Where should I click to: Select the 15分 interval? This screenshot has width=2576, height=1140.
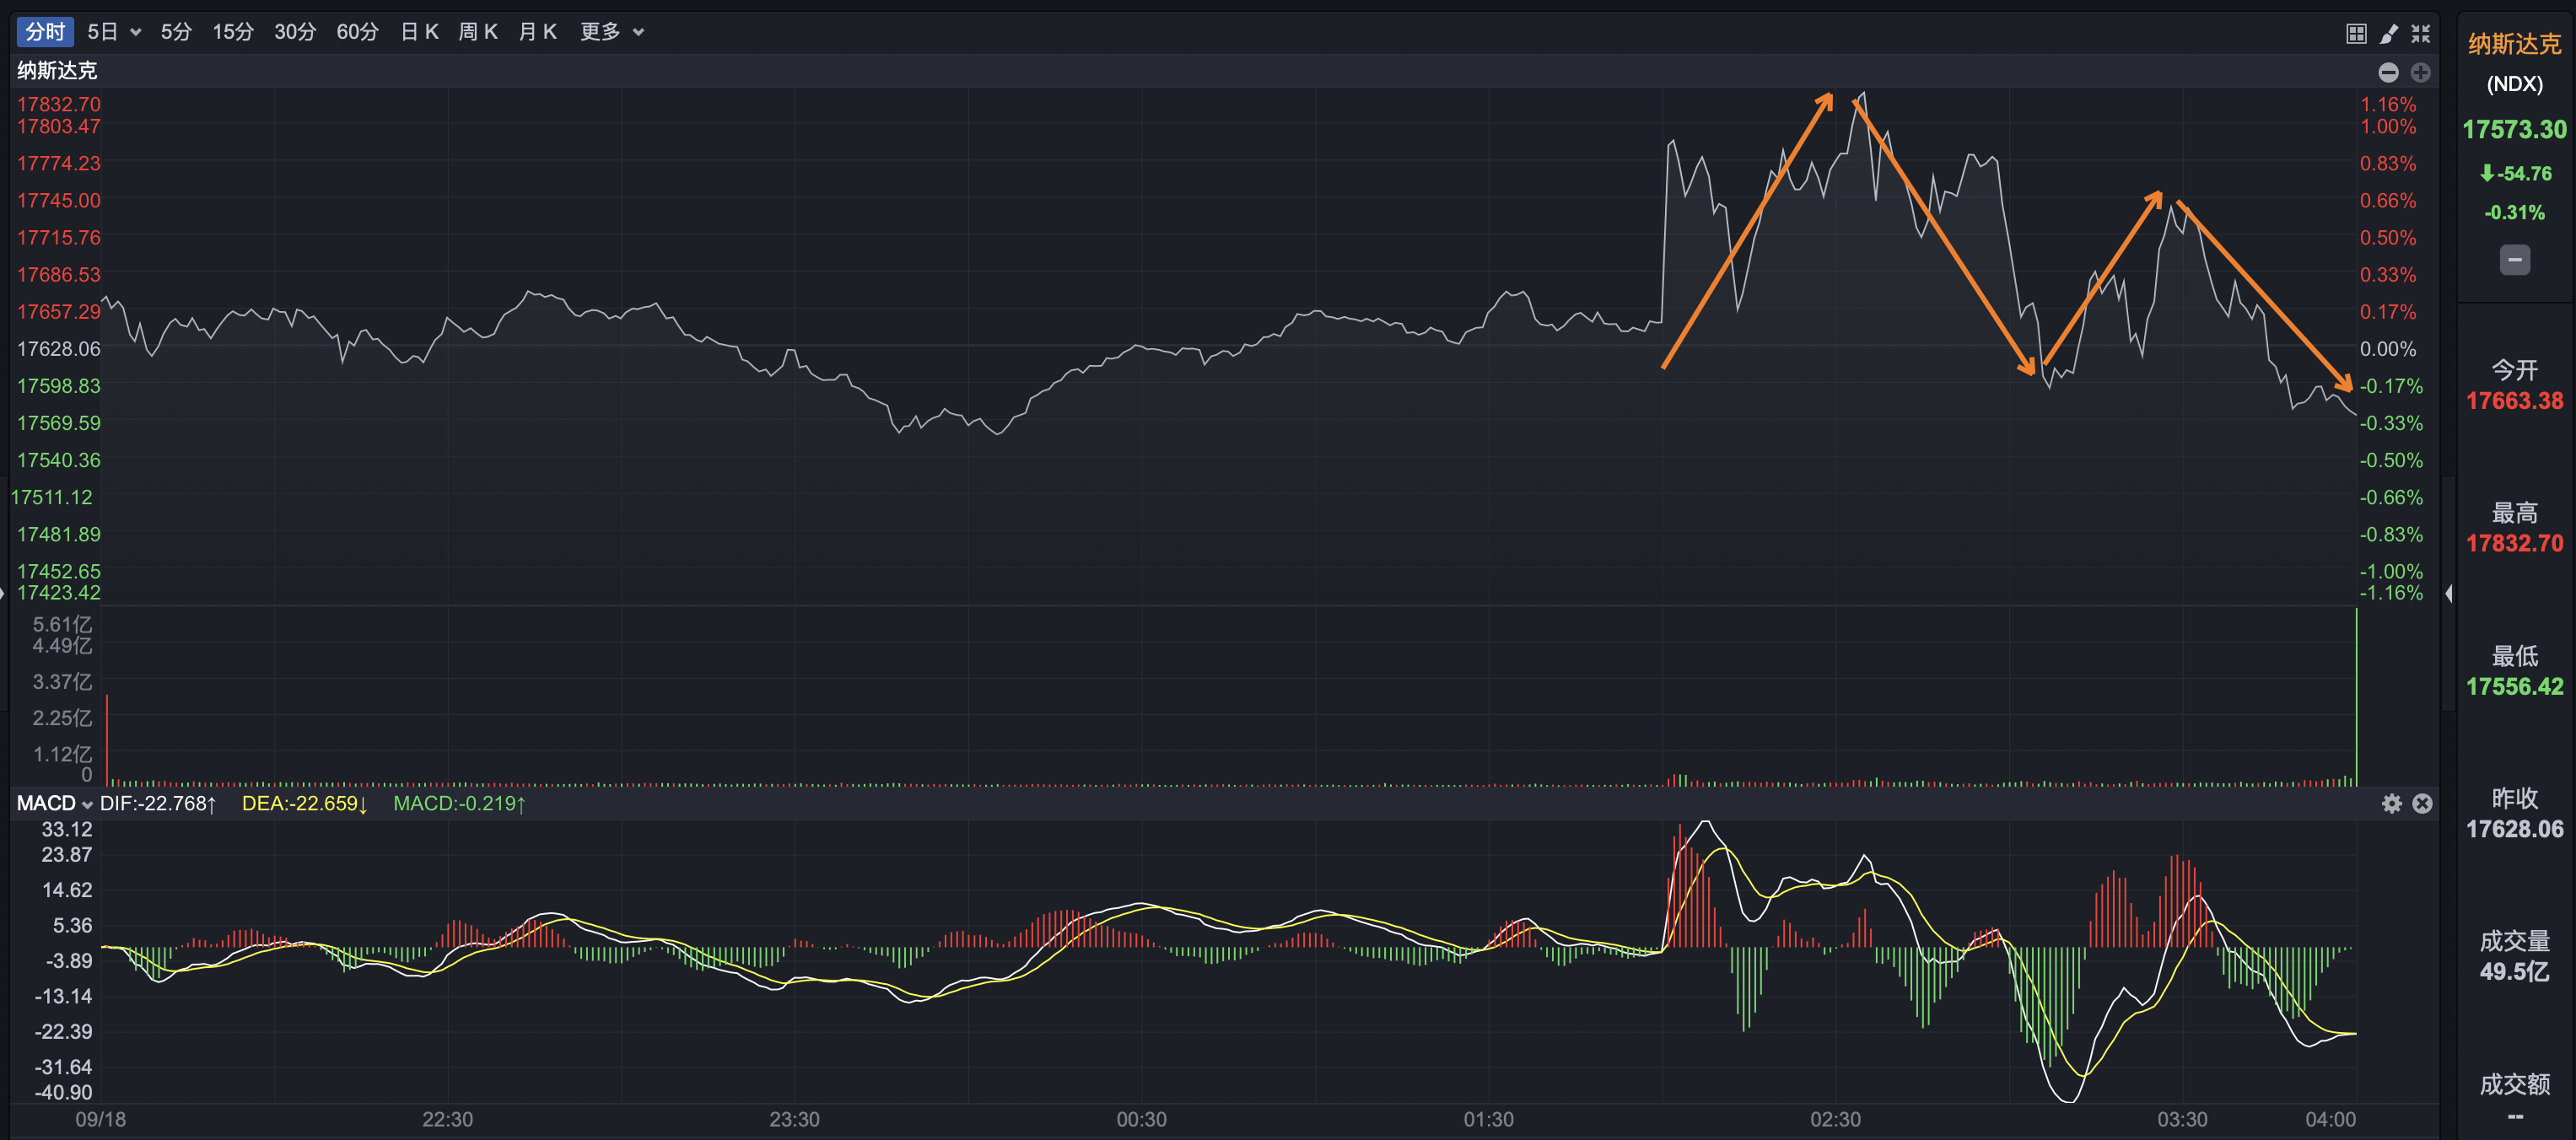(232, 32)
